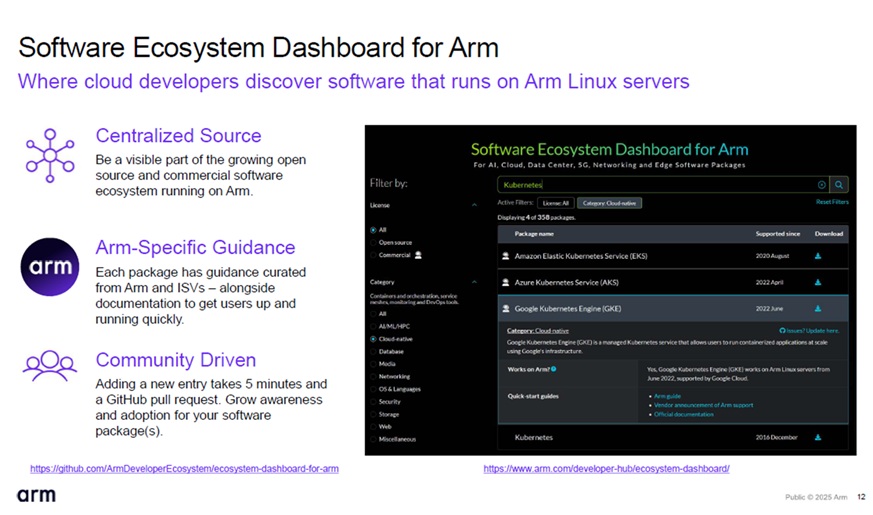873x515 pixels.
Task: Click the network nodes icon by Centralized Source
Action: tap(50, 155)
